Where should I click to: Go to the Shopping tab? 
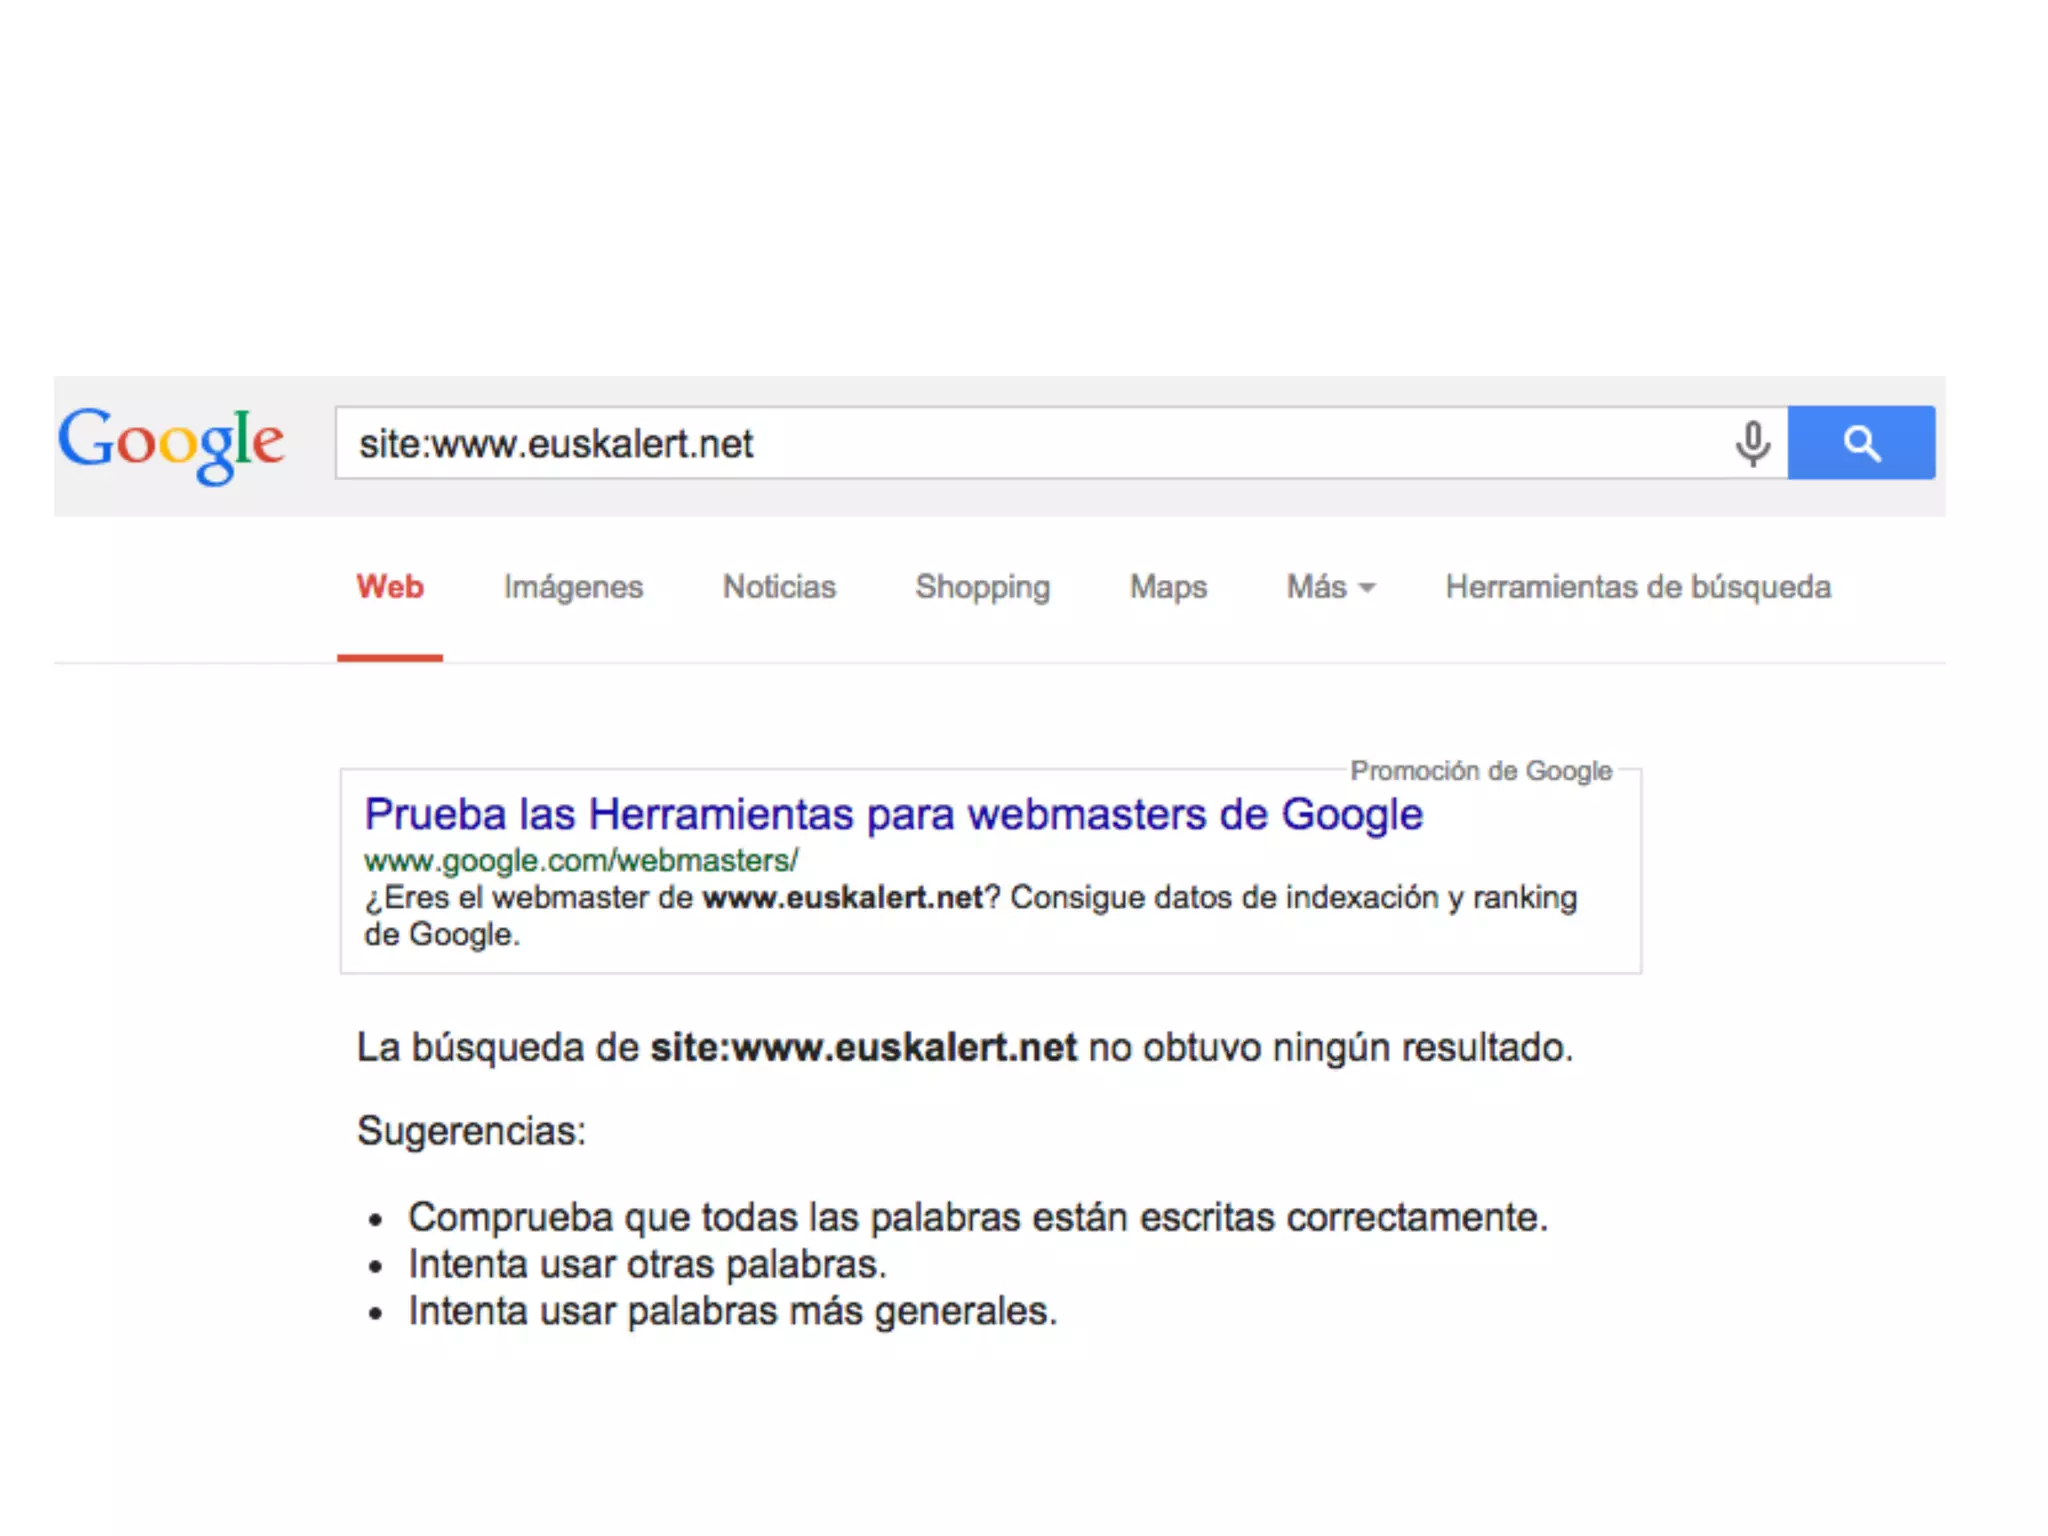click(982, 587)
